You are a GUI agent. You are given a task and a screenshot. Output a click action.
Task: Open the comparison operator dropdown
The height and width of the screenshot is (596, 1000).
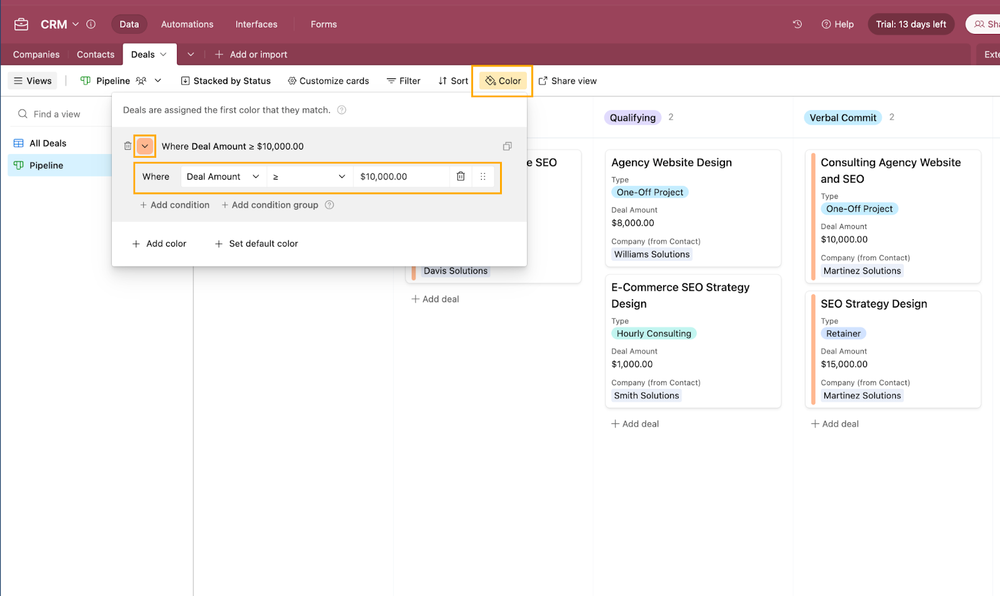point(306,176)
